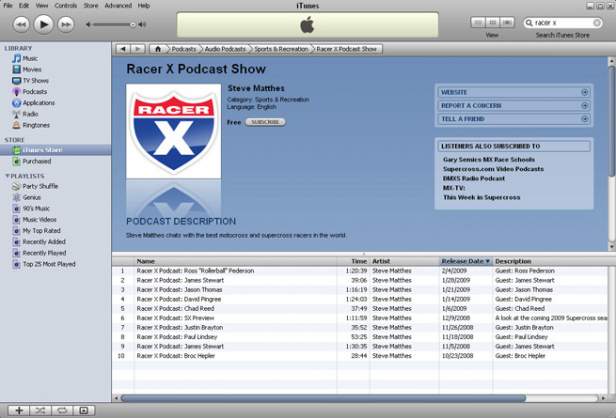Click the Subscribe button
The height and width of the screenshot is (418, 616).
[x=265, y=122]
